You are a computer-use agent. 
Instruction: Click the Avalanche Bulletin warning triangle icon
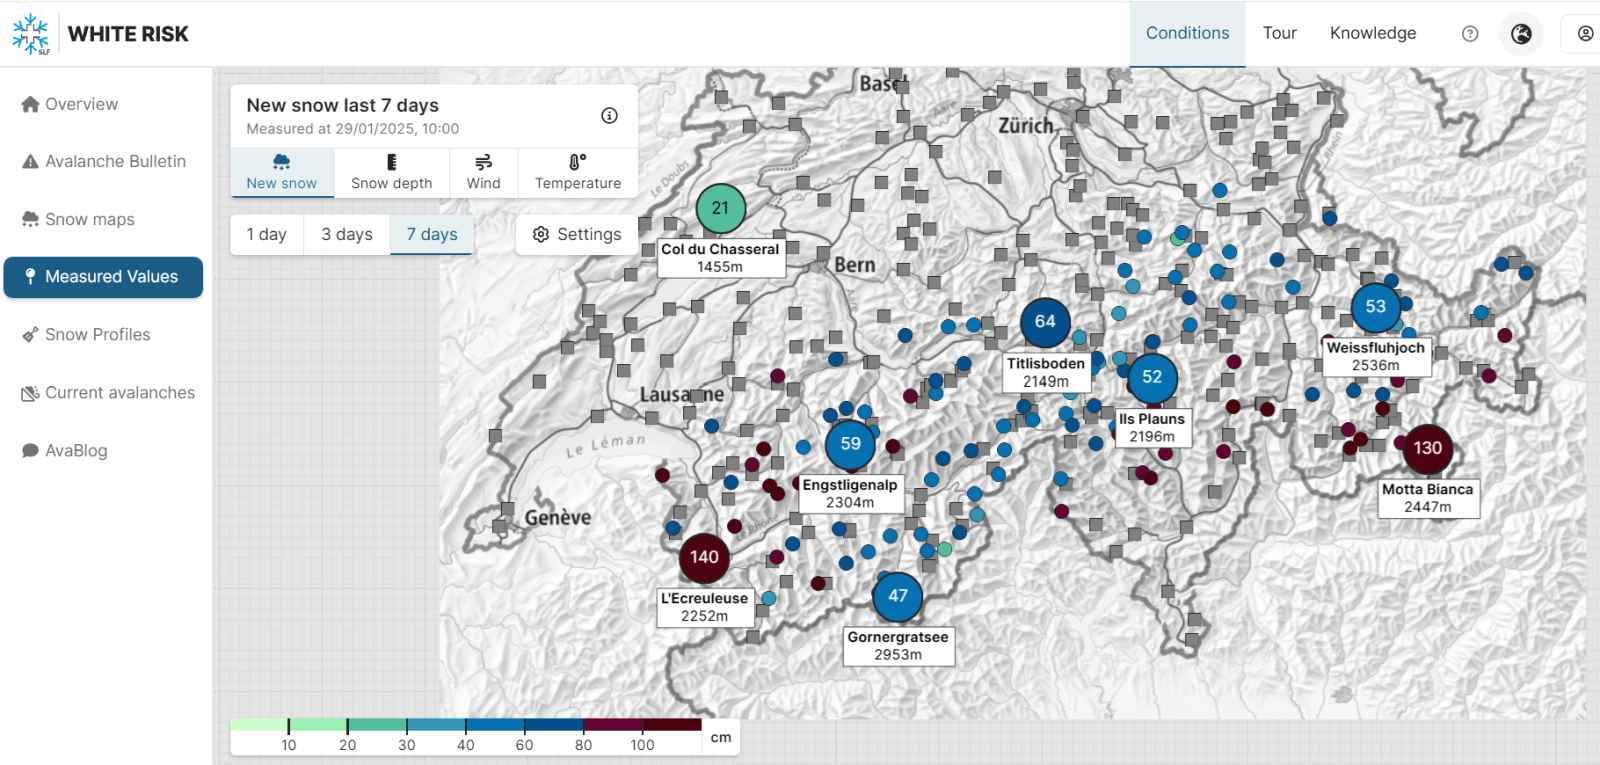point(30,162)
